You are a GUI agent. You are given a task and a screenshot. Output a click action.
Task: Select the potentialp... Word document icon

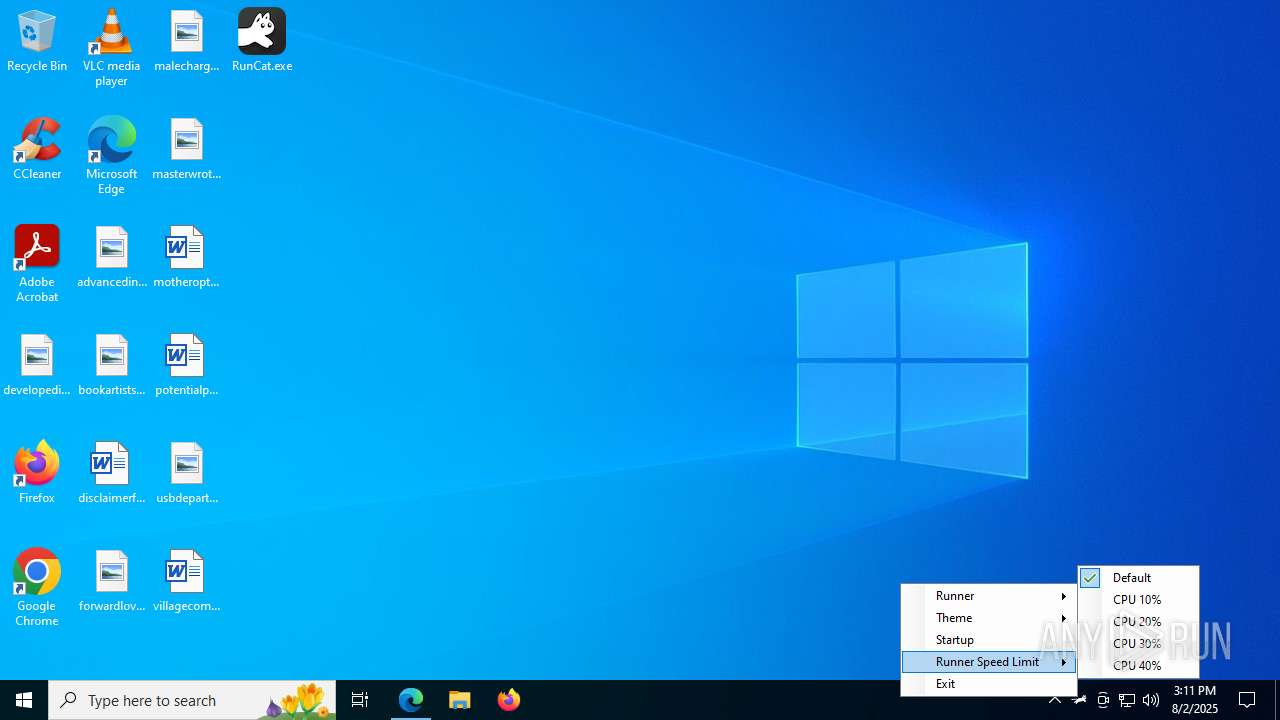click(186, 365)
